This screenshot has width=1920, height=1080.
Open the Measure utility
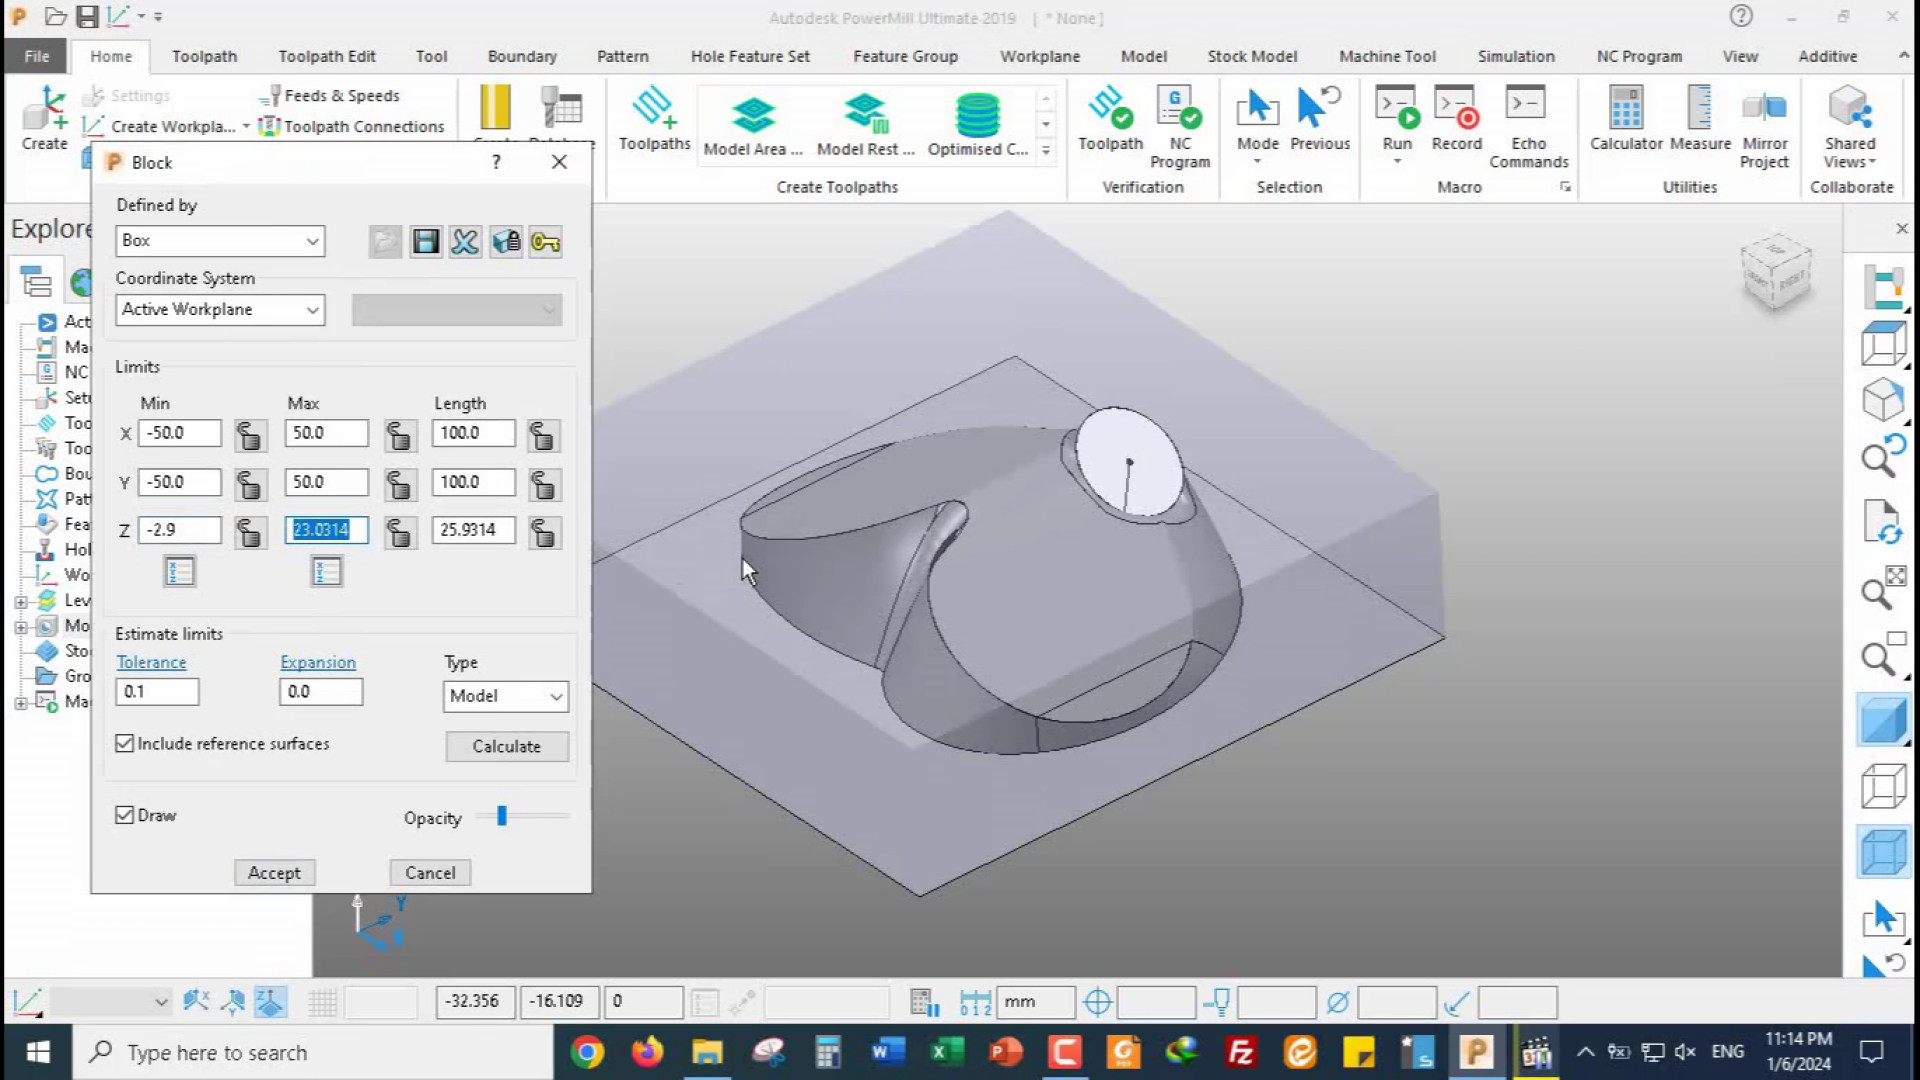tap(1700, 119)
